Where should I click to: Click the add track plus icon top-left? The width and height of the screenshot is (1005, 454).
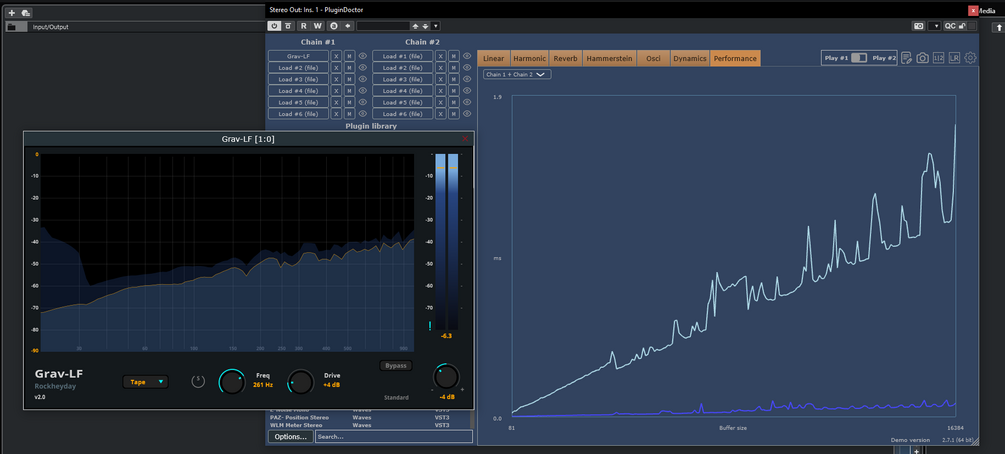12,13
